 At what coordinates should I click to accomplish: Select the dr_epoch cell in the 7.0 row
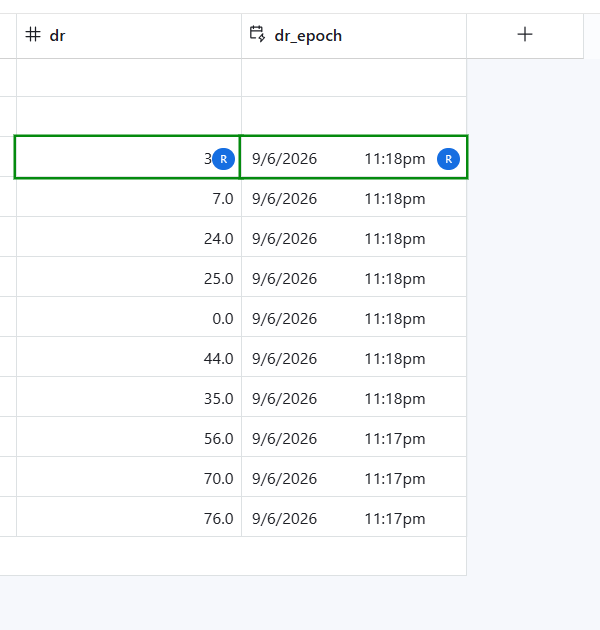click(354, 197)
